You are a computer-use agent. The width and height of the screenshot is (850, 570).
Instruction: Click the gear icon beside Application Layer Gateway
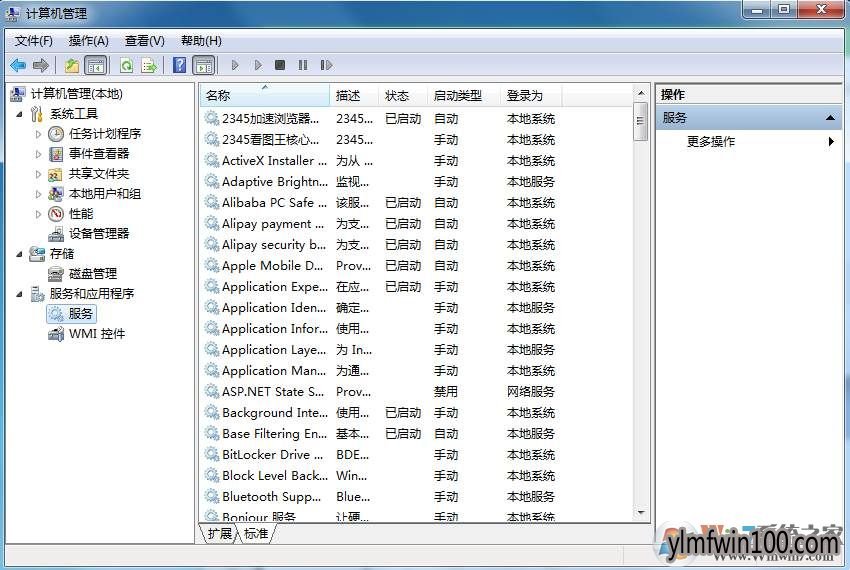click(211, 349)
